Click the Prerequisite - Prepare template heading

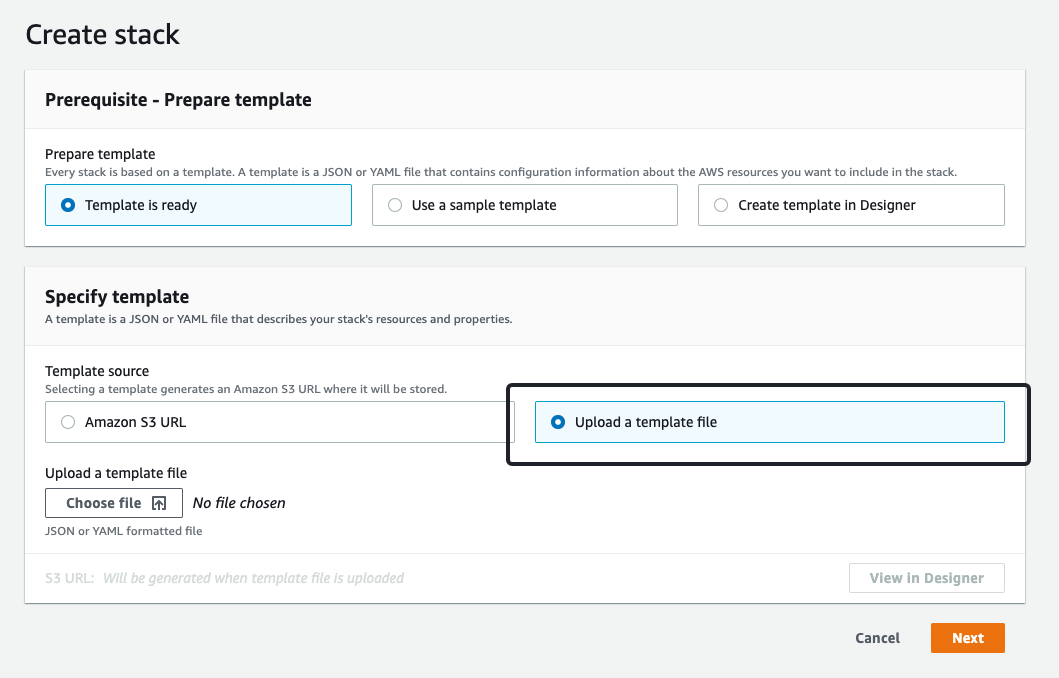[178, 100]
